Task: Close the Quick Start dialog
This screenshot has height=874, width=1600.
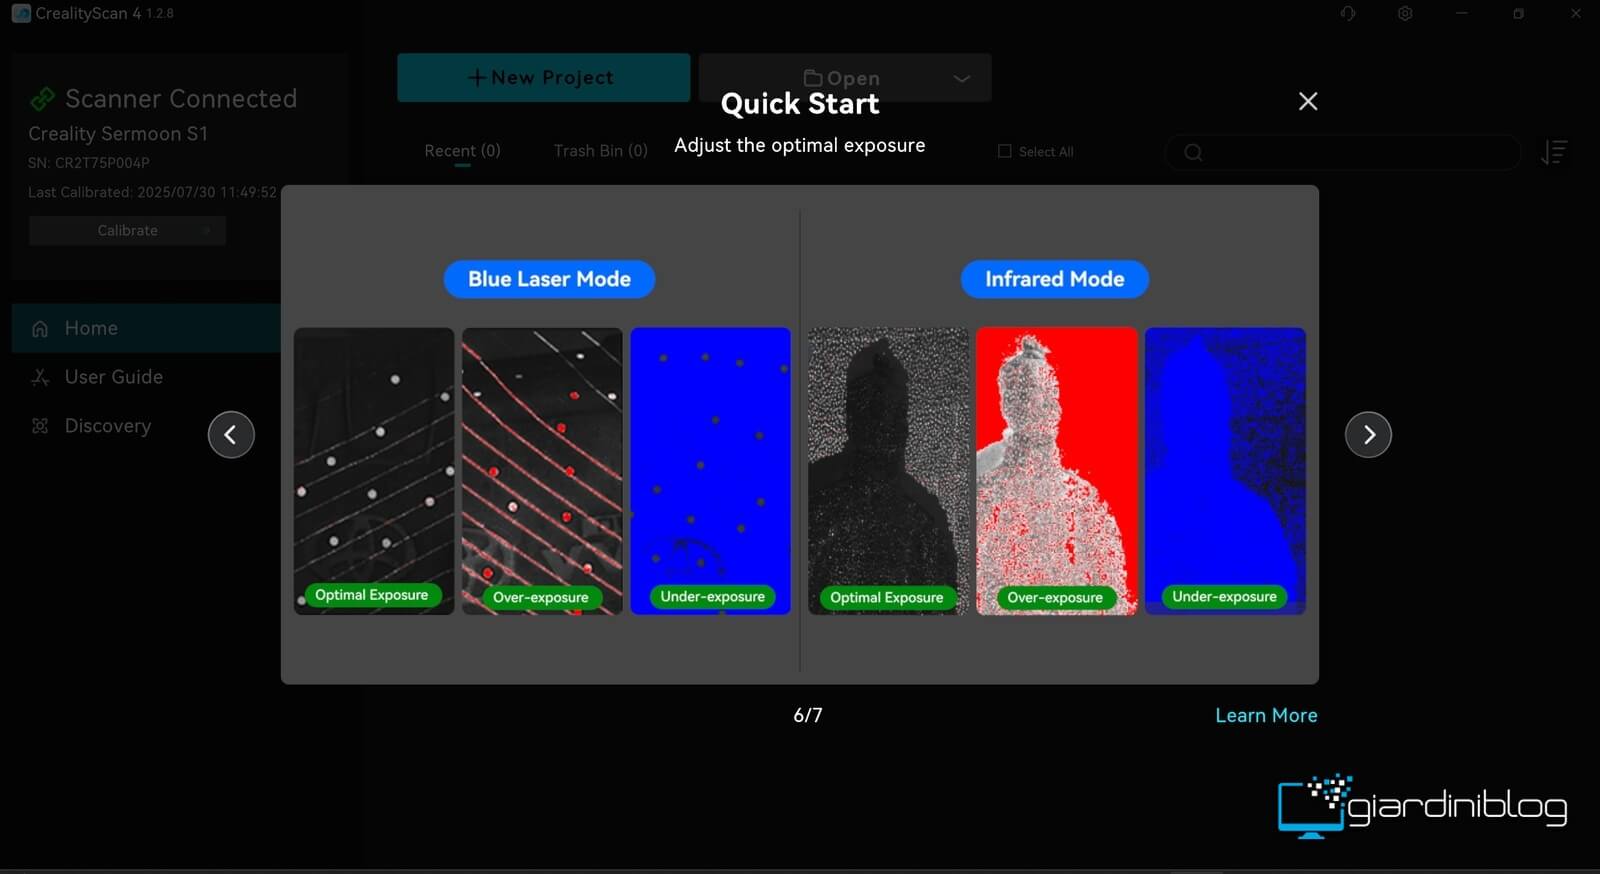Action: 1307,101
